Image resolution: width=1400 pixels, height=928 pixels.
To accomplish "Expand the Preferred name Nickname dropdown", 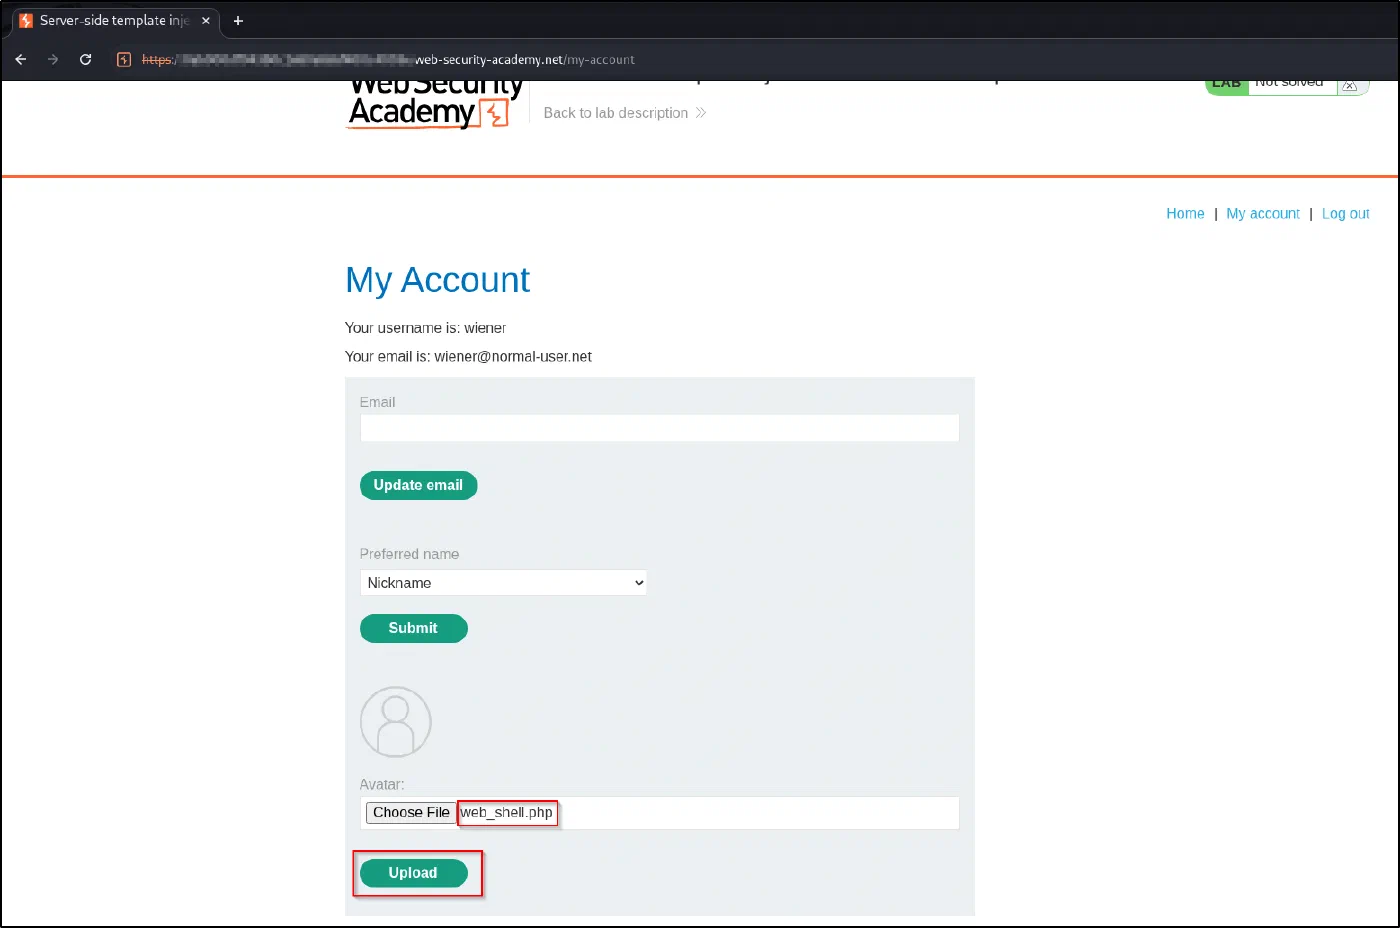I will click(503, 583).
